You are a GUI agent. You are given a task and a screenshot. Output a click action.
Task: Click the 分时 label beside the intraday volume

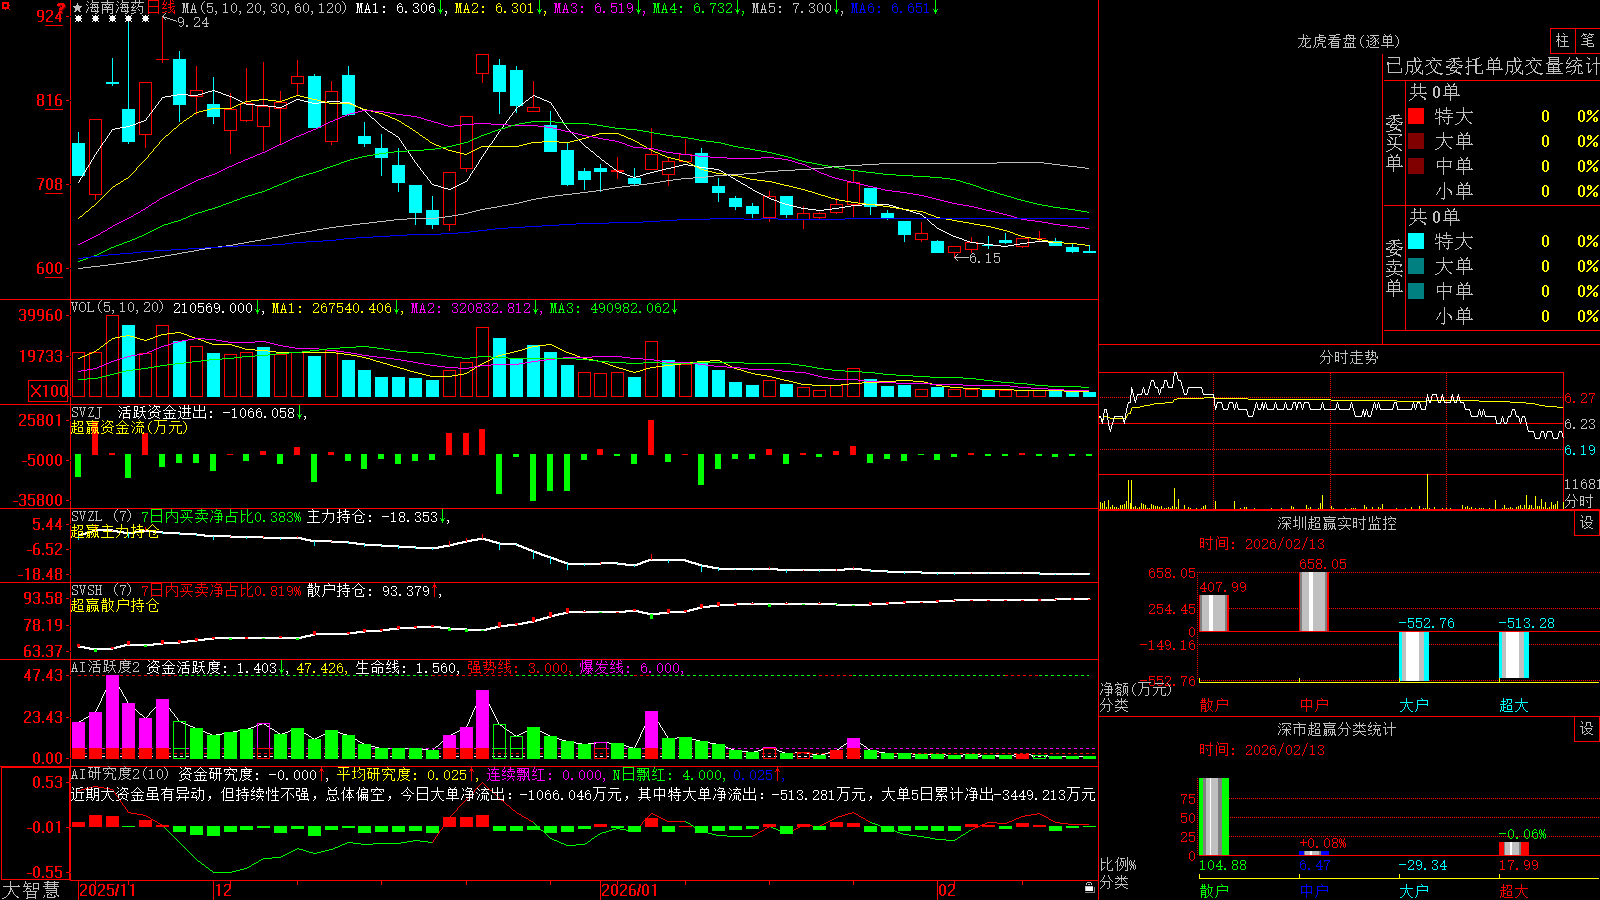tap(1579, 501)
